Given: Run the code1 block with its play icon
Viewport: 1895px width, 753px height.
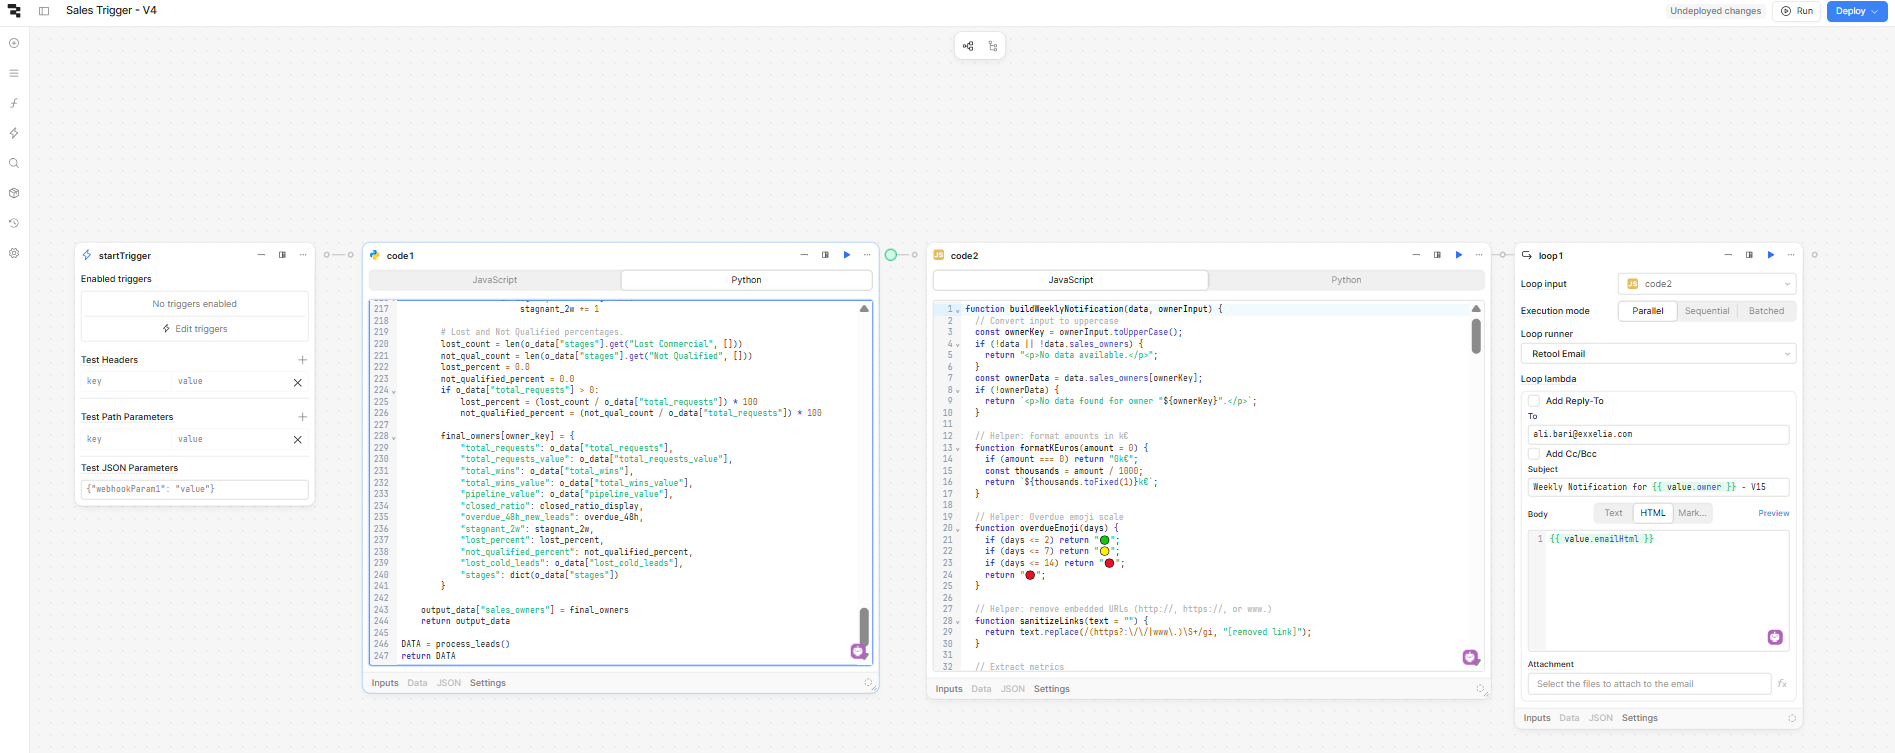Looking at the screenshot, I should 847,255.
